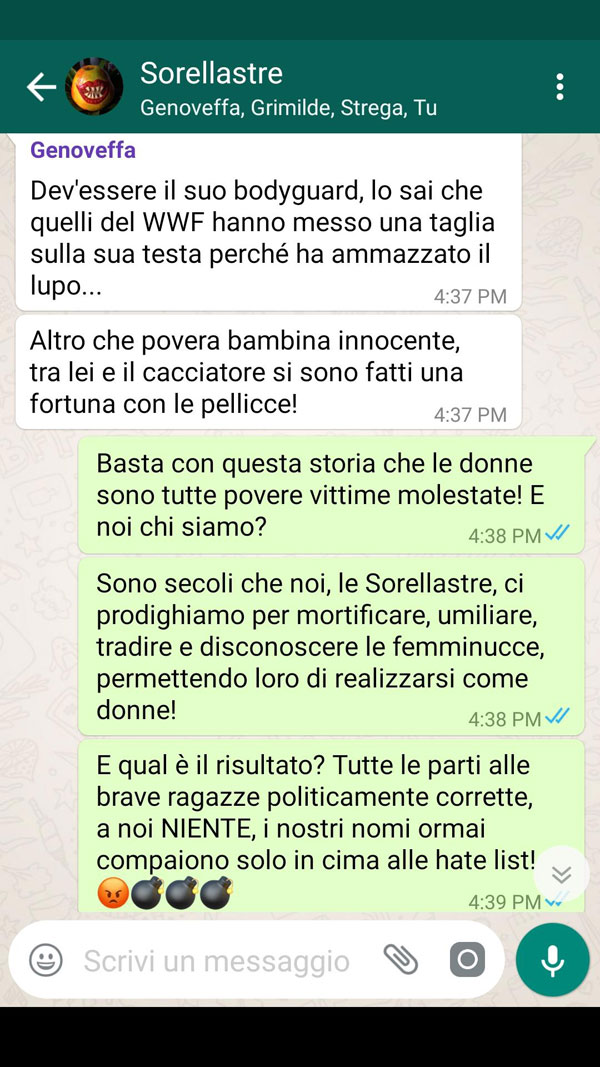Open group info via Sorellastre title
The image size is (600, 1067).
click(x=211, y=73)
